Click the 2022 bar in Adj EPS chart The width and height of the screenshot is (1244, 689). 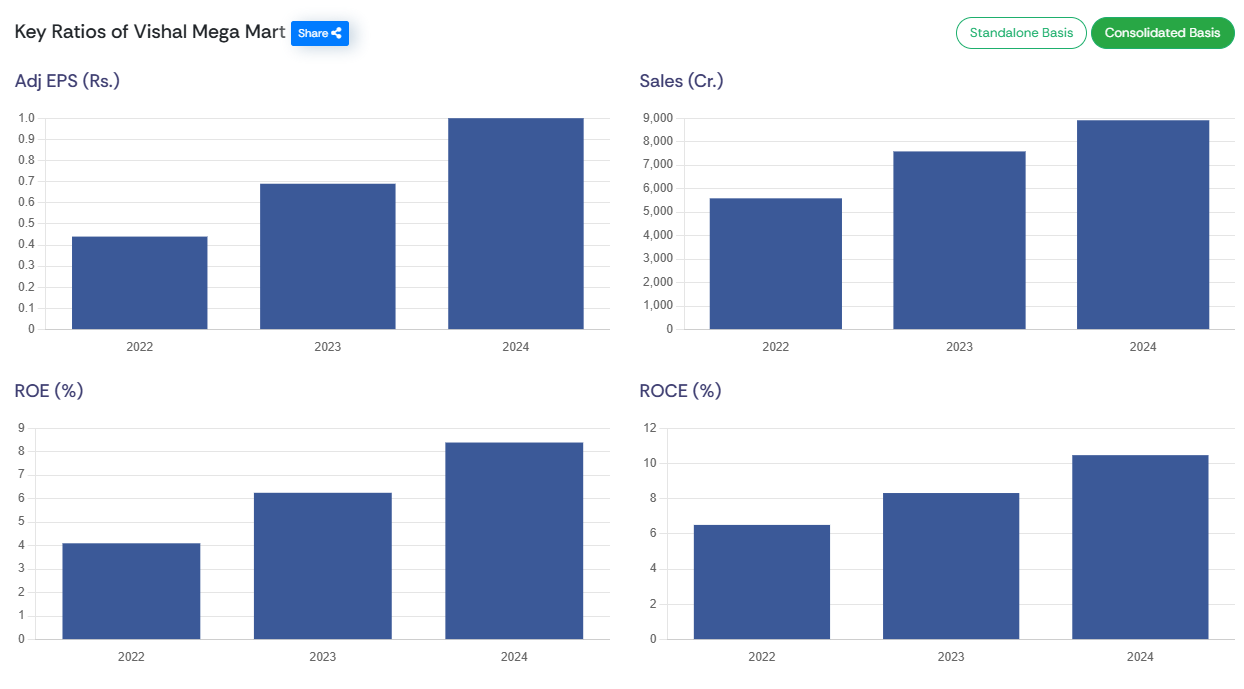(x=140, y=283)
